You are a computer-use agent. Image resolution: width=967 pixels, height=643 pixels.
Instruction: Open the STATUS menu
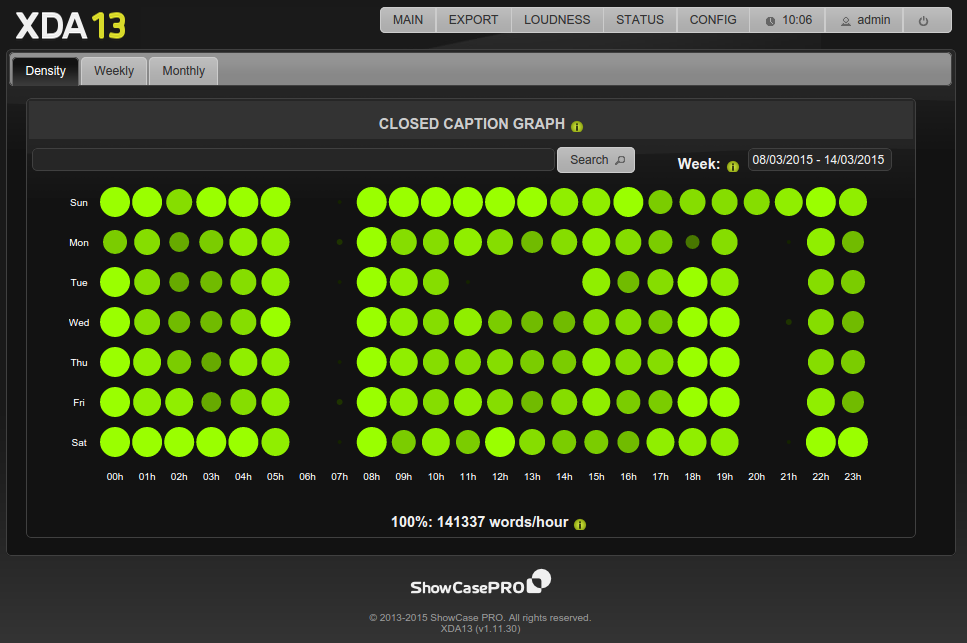[640, 20]
